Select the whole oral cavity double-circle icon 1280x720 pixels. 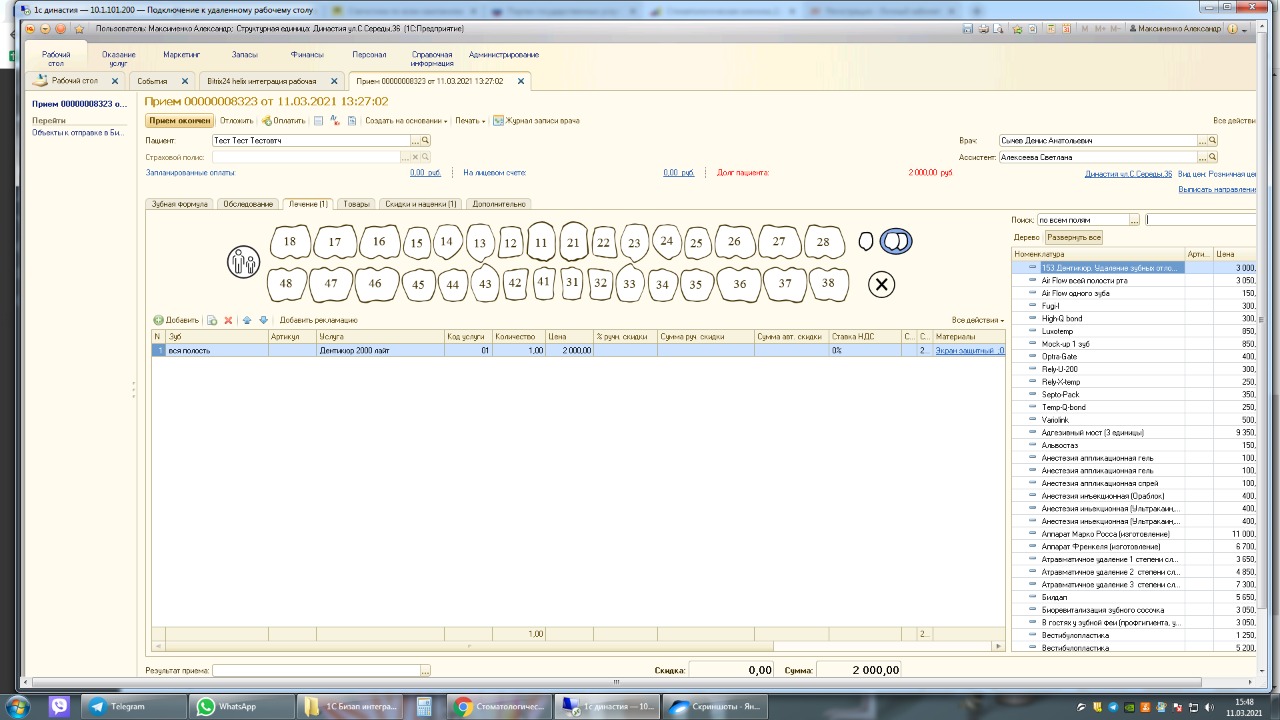(896, 241)
